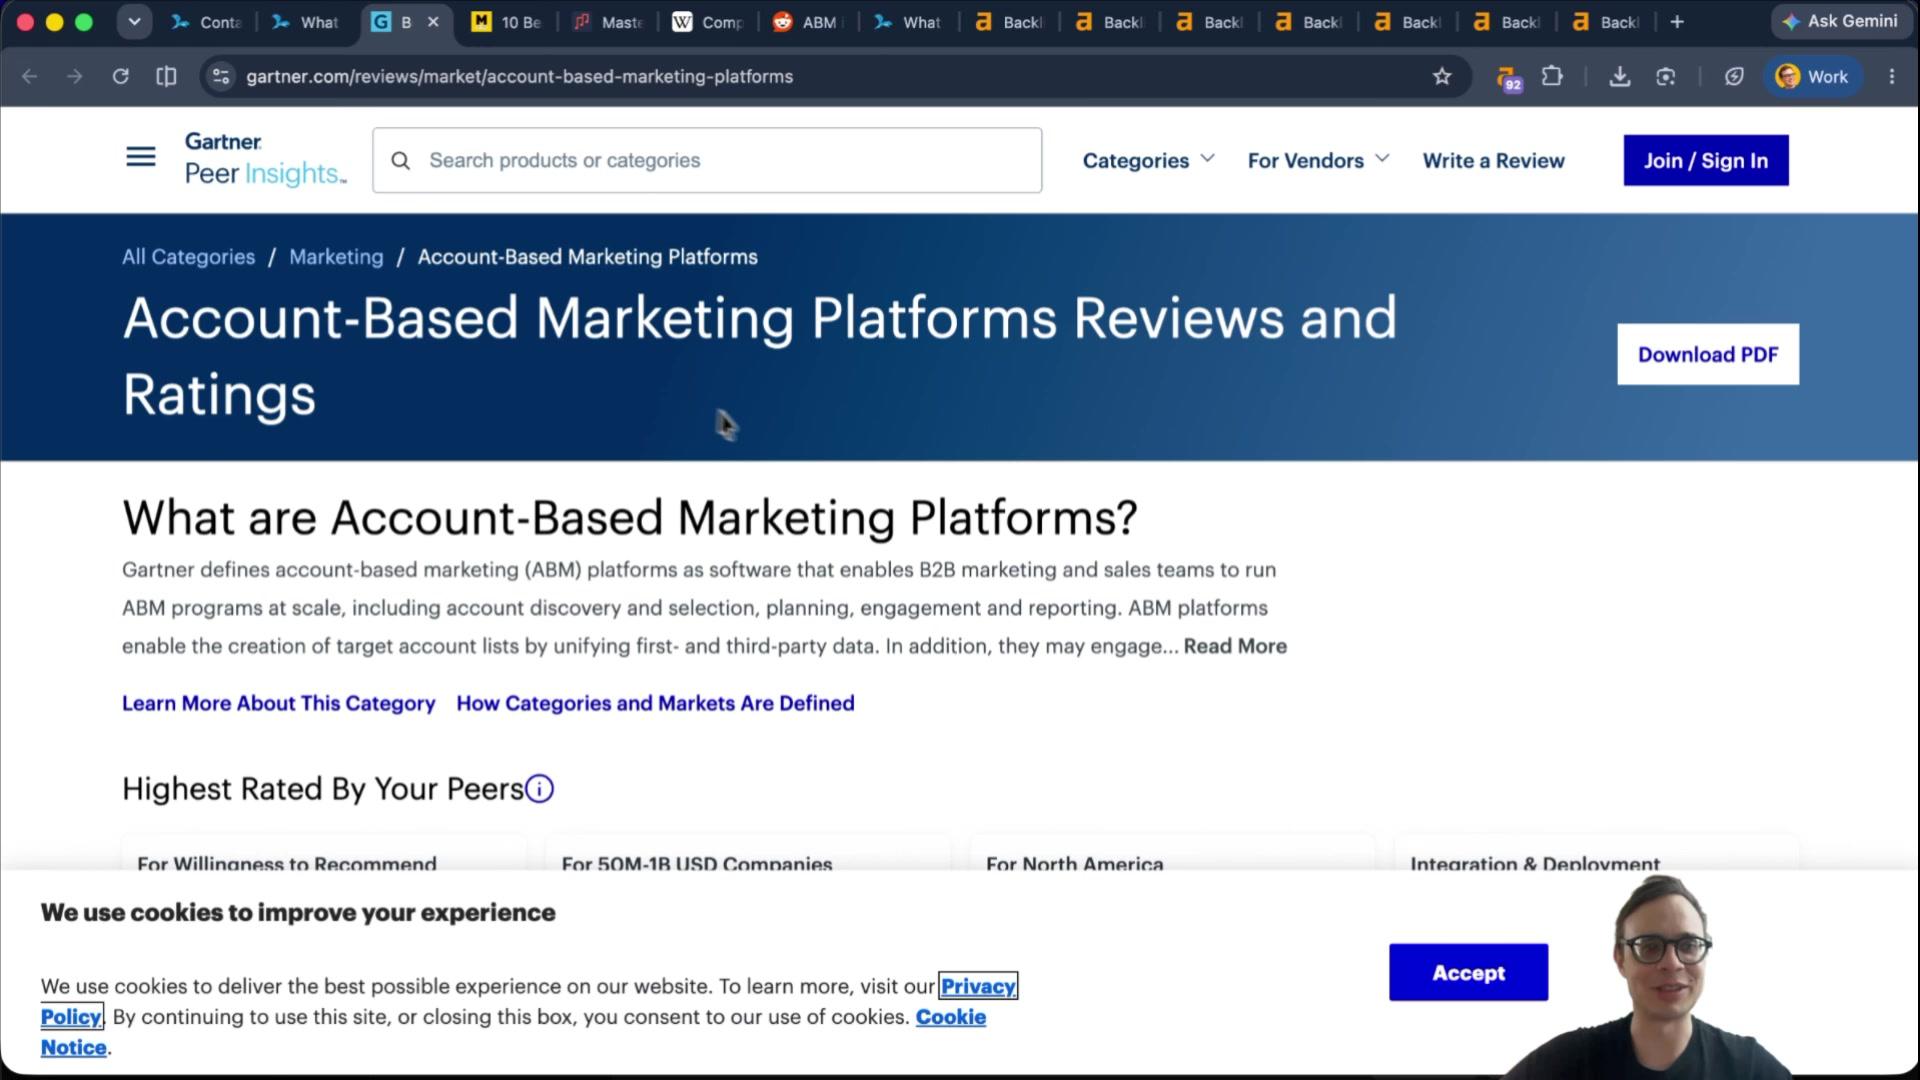This screenshot has width=1920, height=1080.
Task: Open All Categories breadcrumb
Action: click(188, 257)
